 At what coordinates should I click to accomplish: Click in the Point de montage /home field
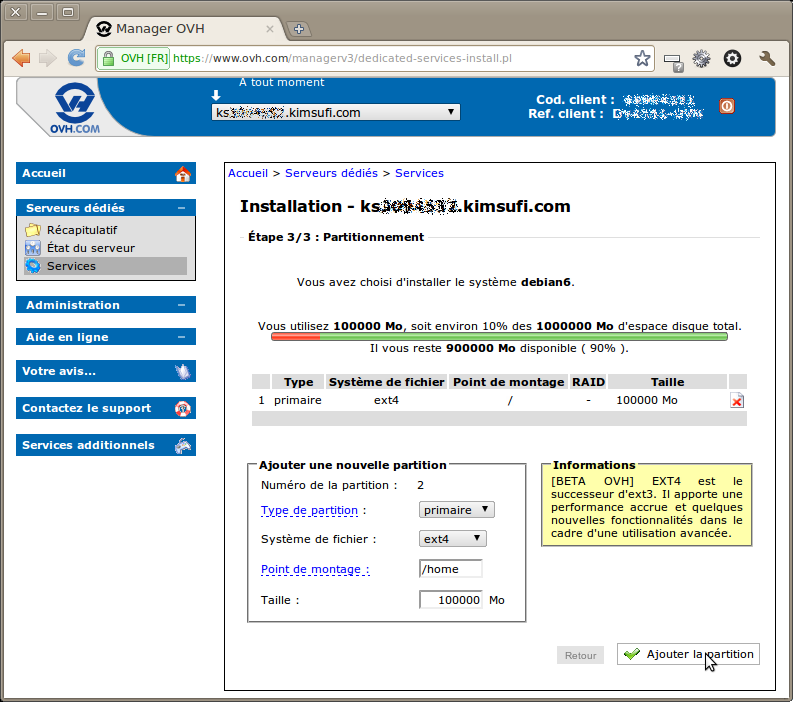click(x=451, y=569)
